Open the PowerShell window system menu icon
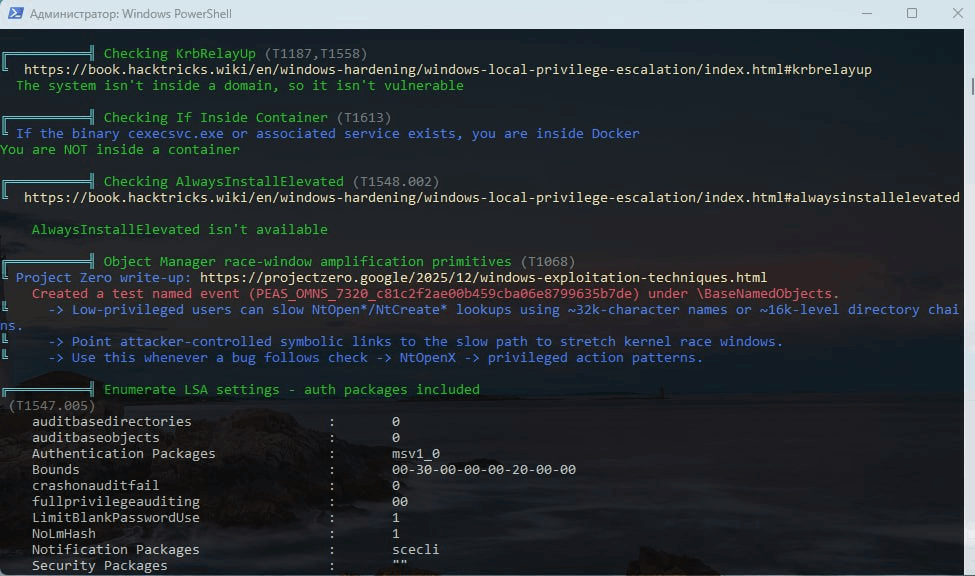The width and height of the screenshot is (975, 576). pos(16,13)
